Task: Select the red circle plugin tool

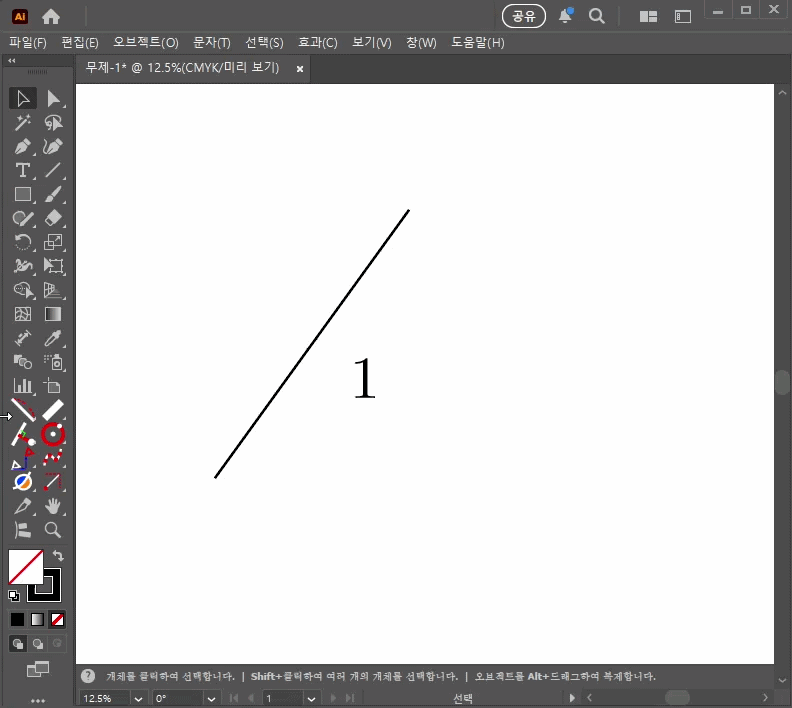Action: pos(53,434)
